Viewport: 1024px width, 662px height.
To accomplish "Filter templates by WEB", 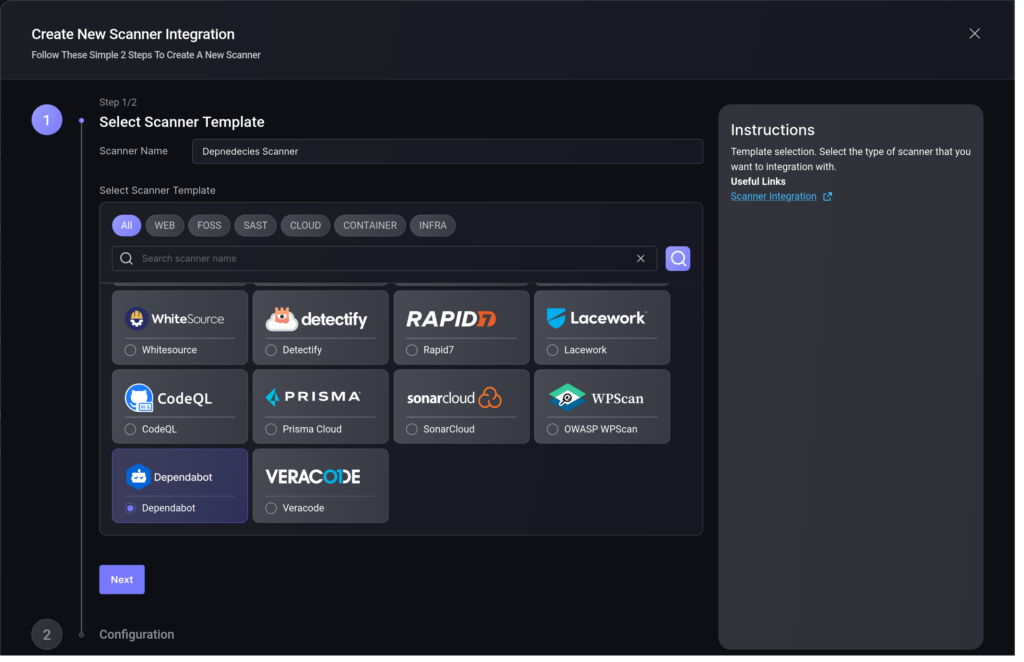I will pos(165,225).
